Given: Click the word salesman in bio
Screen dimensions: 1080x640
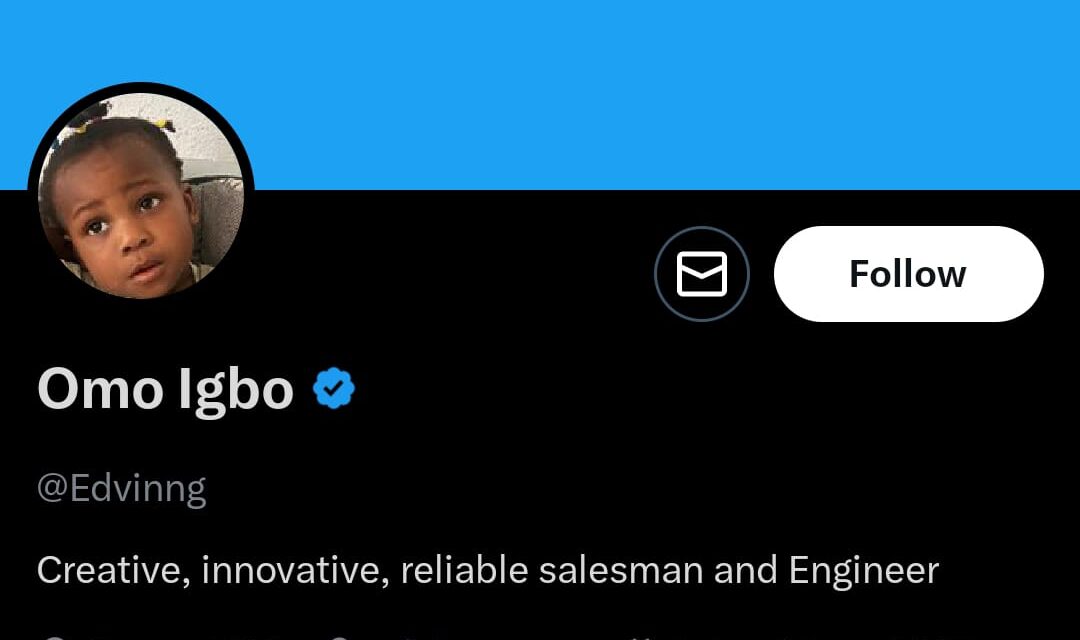Looking at the screenshot, I should click(x=620, y=570).
